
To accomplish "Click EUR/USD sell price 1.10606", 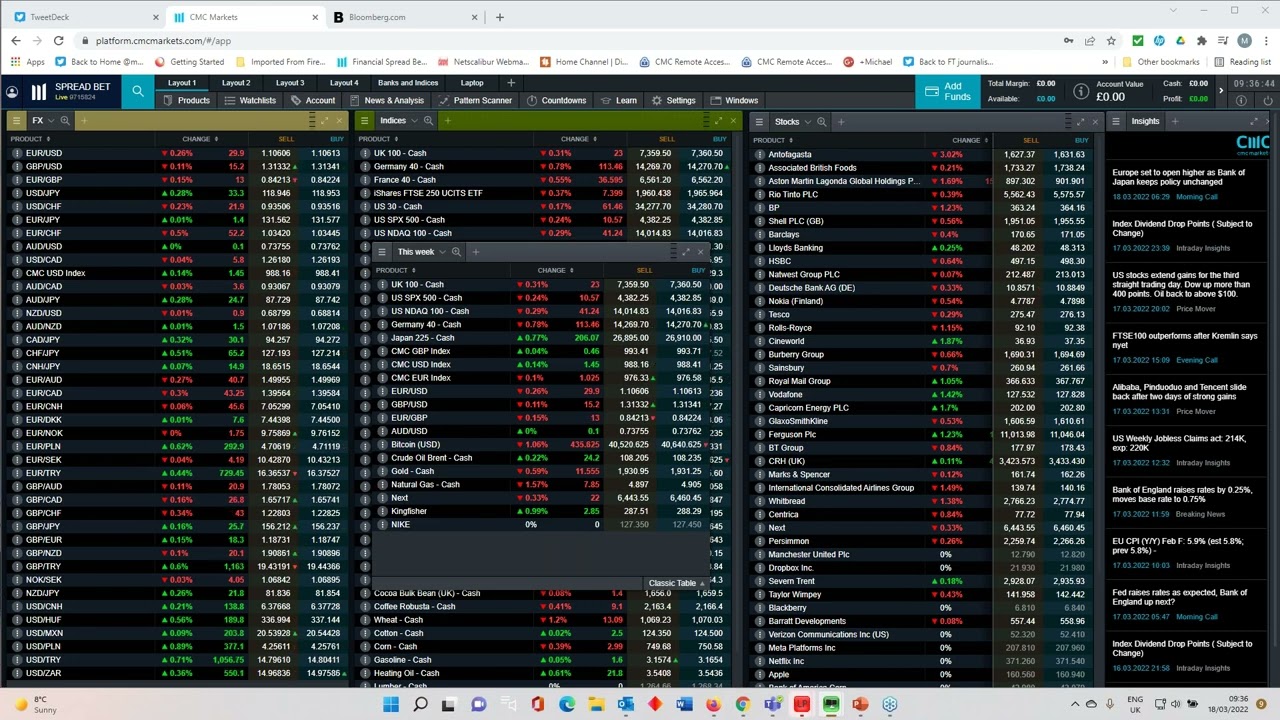I will (x=275, y=154).
